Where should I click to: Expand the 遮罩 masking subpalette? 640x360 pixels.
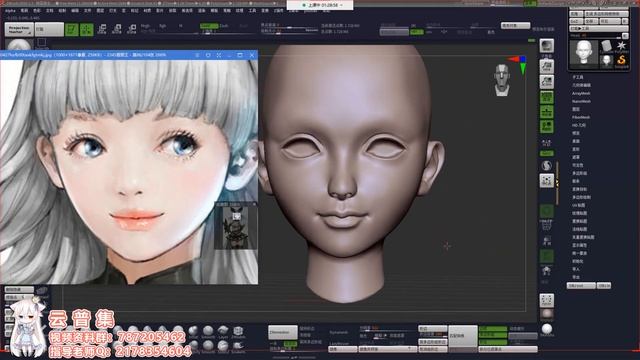[x=576, y=157]
